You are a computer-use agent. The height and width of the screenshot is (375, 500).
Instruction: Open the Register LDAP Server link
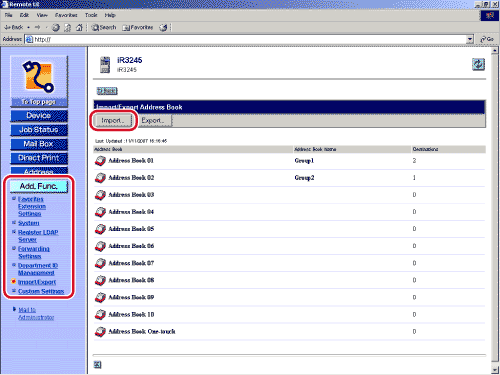[x=38, y=236]
